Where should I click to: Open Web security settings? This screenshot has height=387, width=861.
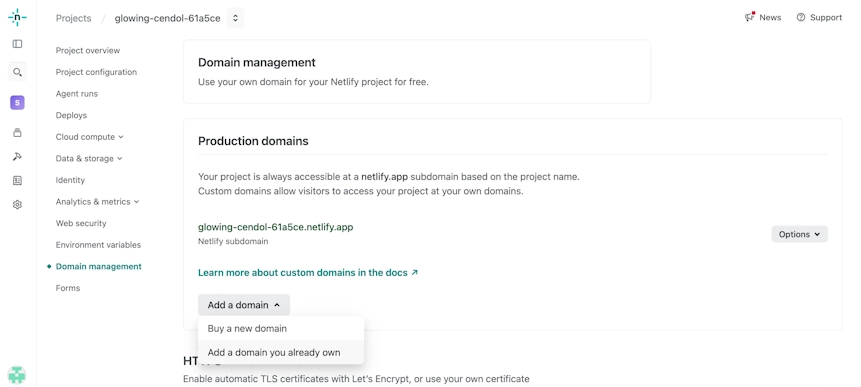[81, 223]
